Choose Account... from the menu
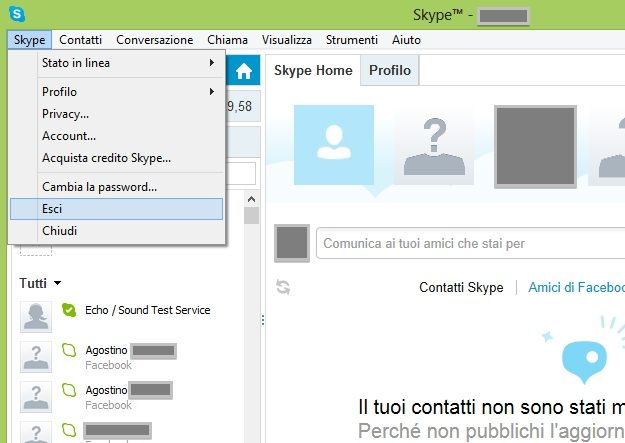This screenshot has width=625, height=443. [x=117, y=136]
